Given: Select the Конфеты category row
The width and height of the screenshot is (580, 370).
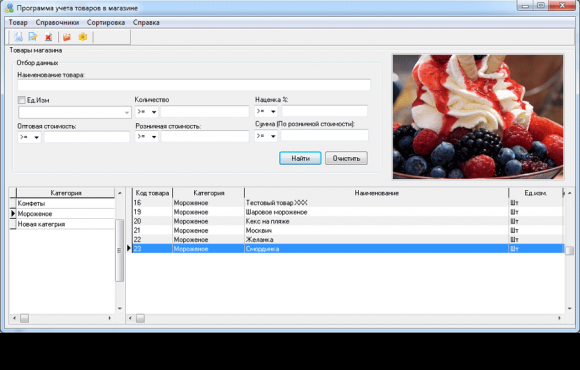Looking at the screenshot, I should 62,203.
